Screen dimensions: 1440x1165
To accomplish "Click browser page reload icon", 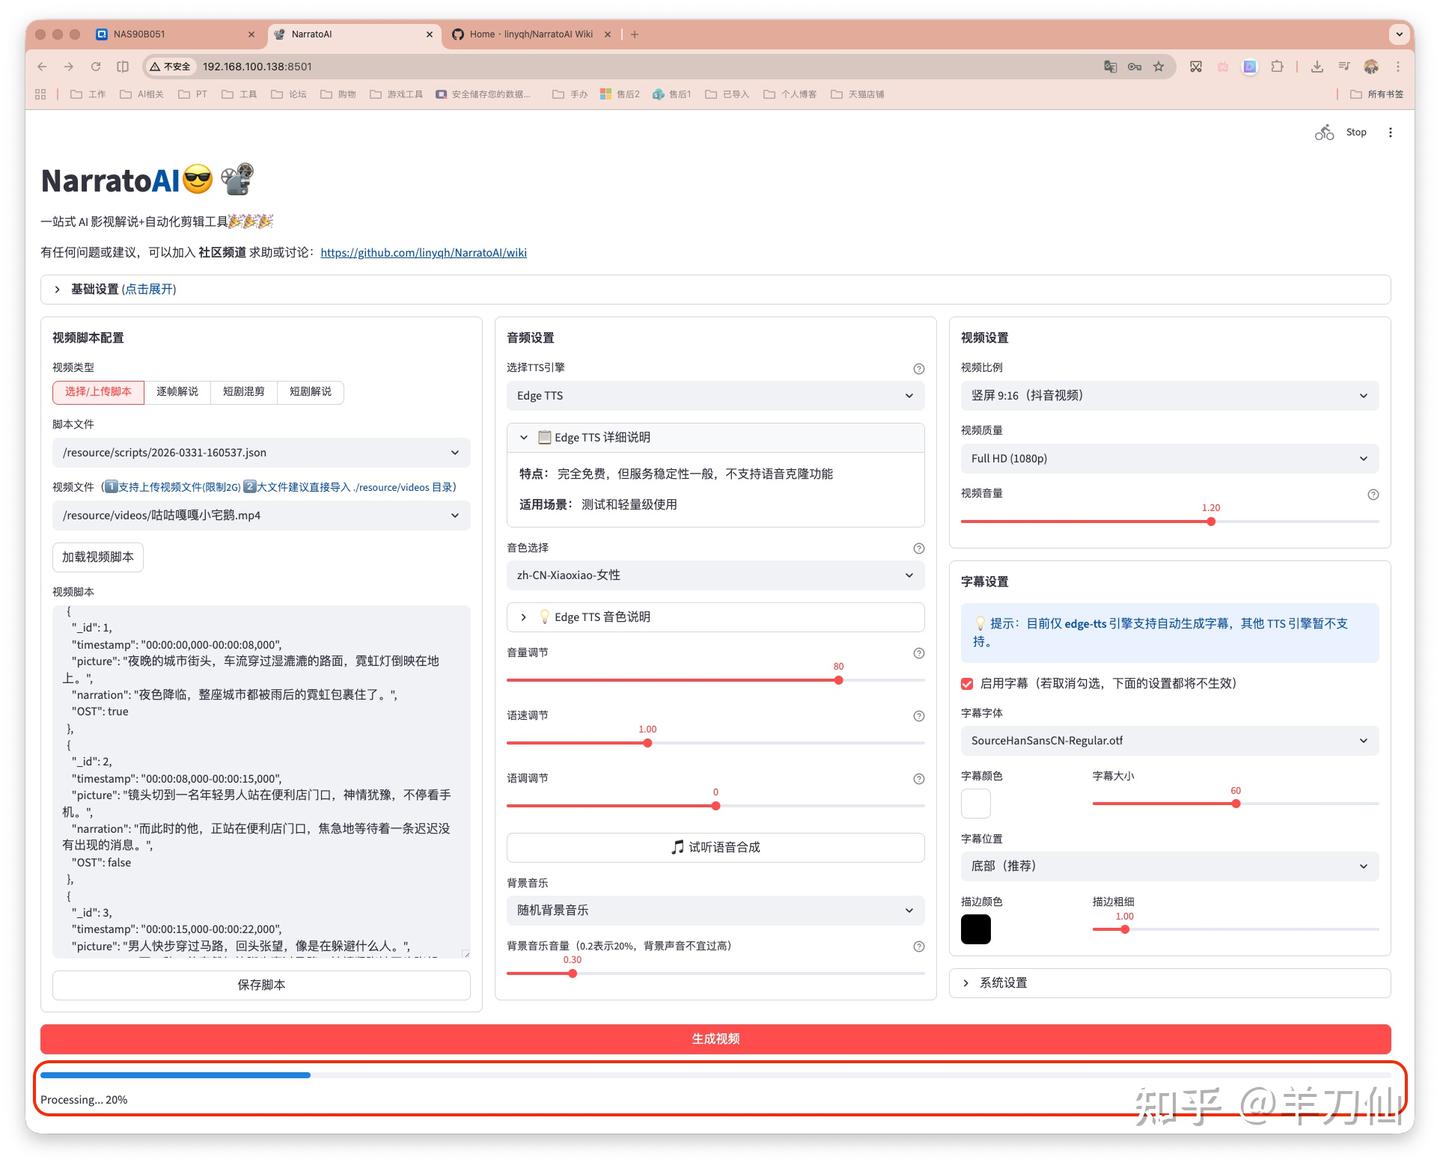I will [96, 67].
